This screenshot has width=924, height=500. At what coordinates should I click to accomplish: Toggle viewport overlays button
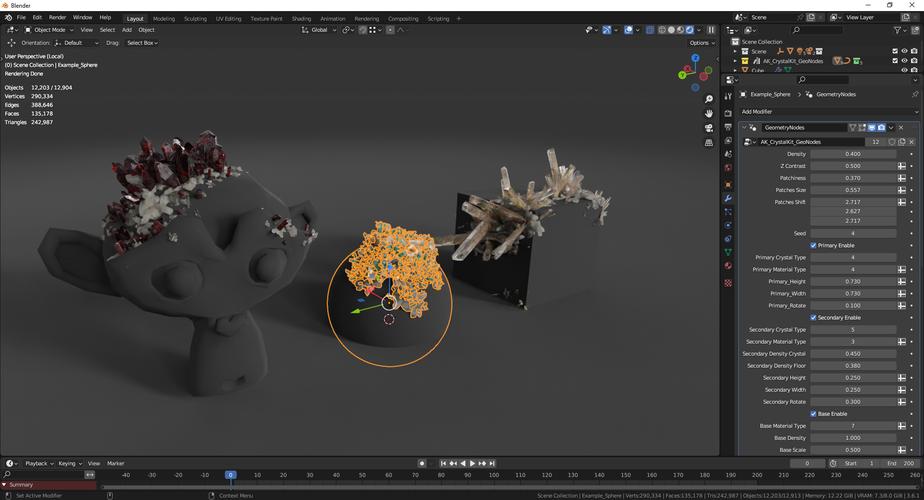(x=628, y=29)
